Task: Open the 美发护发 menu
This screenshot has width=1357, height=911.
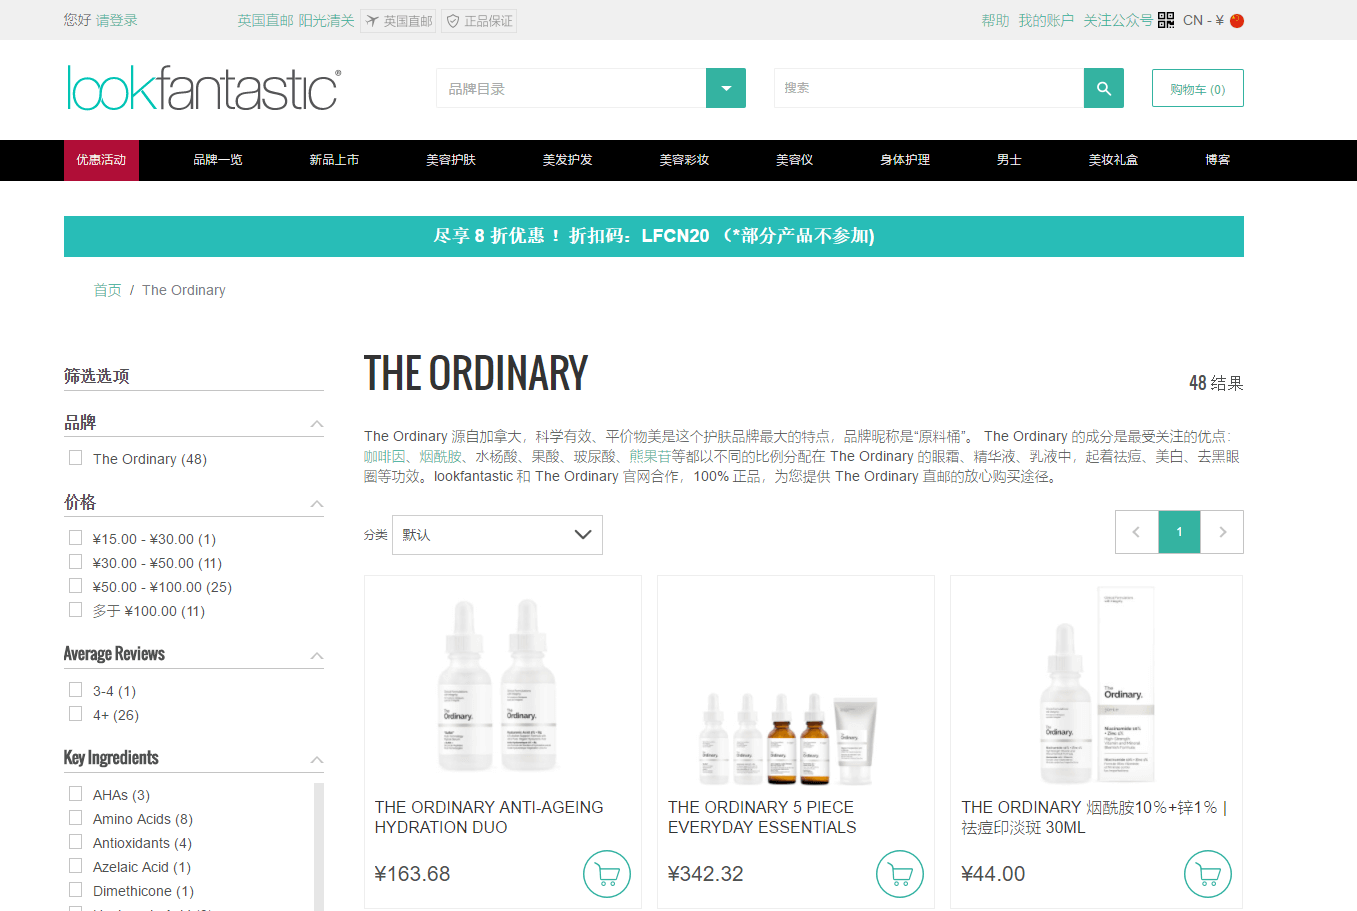Action: (568, 160)
